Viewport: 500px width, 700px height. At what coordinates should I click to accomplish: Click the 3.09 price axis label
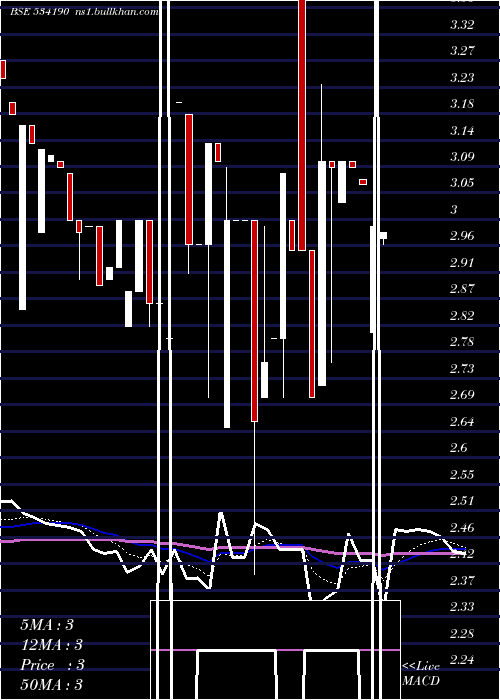(462, 157)
